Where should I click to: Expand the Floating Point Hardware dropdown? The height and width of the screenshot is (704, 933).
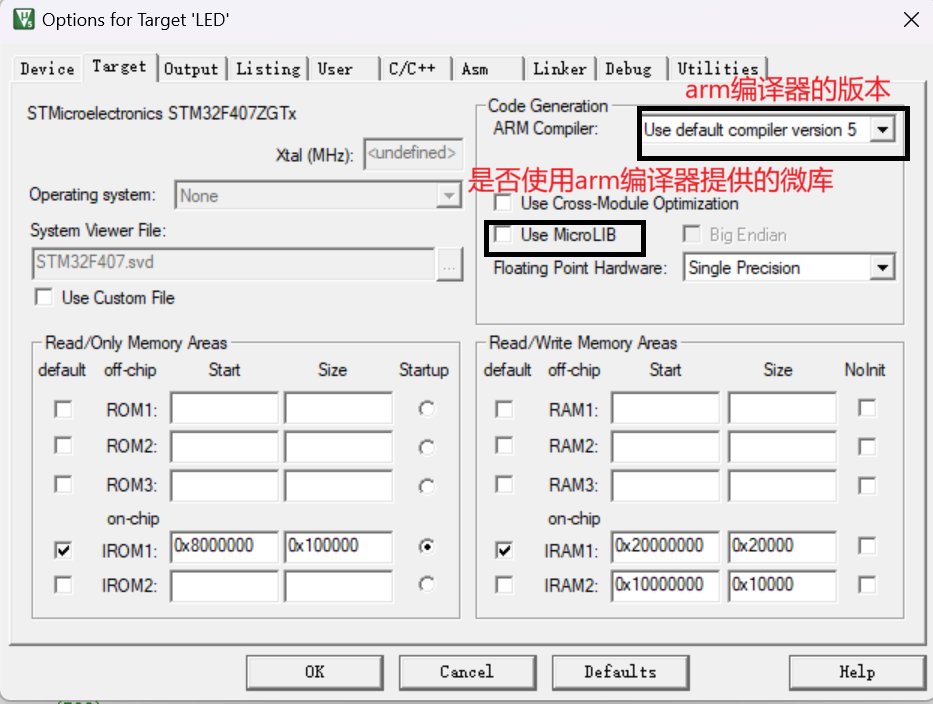tap(881, 268)
